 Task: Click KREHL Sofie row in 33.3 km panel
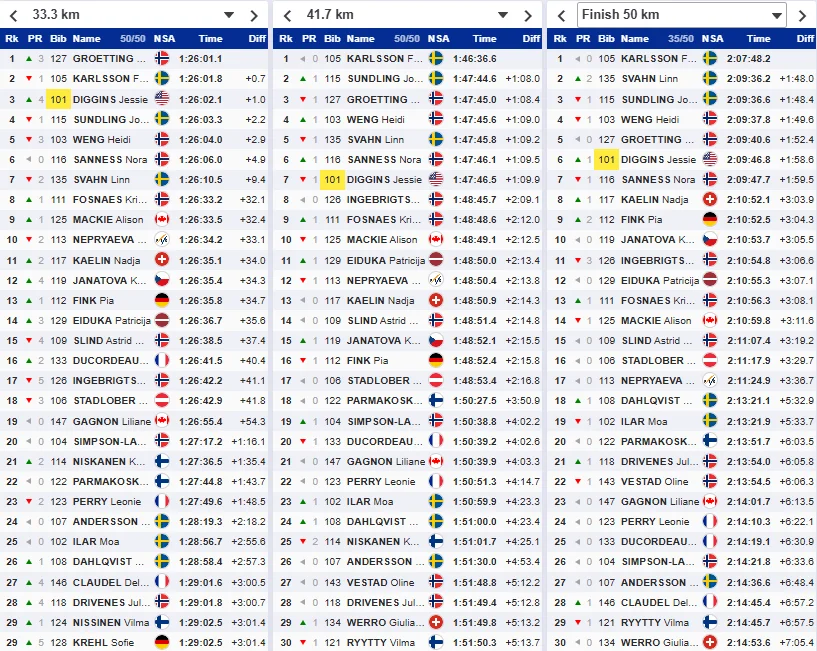pyautogui.click(x=134, y=642)
